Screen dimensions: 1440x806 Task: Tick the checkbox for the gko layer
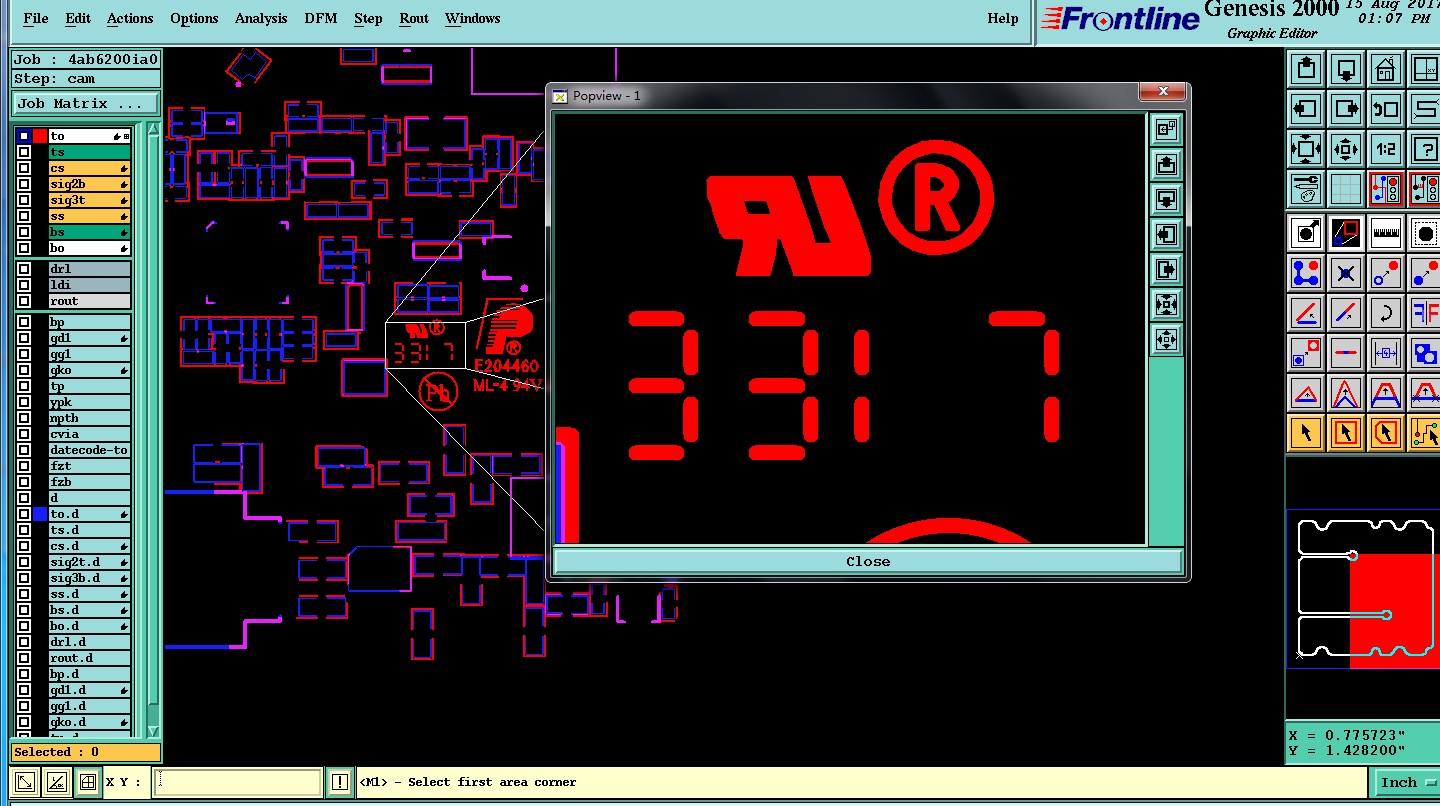(x=24, y=370)
